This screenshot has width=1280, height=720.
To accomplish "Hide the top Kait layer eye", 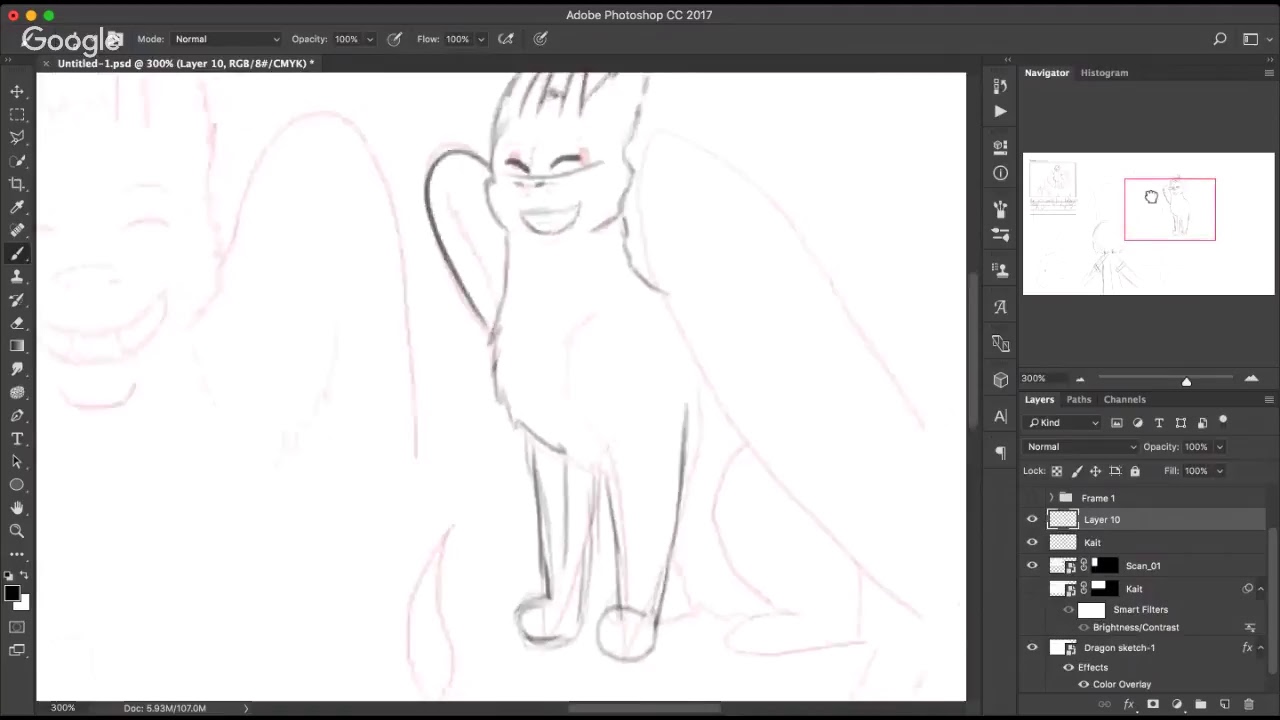I will pos(1032,542).
